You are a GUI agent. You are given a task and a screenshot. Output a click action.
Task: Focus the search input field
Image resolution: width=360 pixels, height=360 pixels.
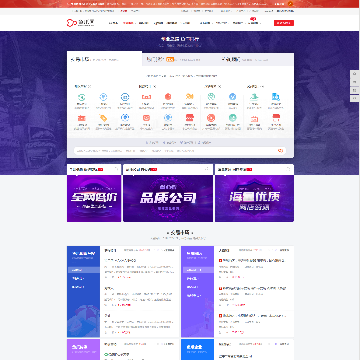tap(180, 151)
